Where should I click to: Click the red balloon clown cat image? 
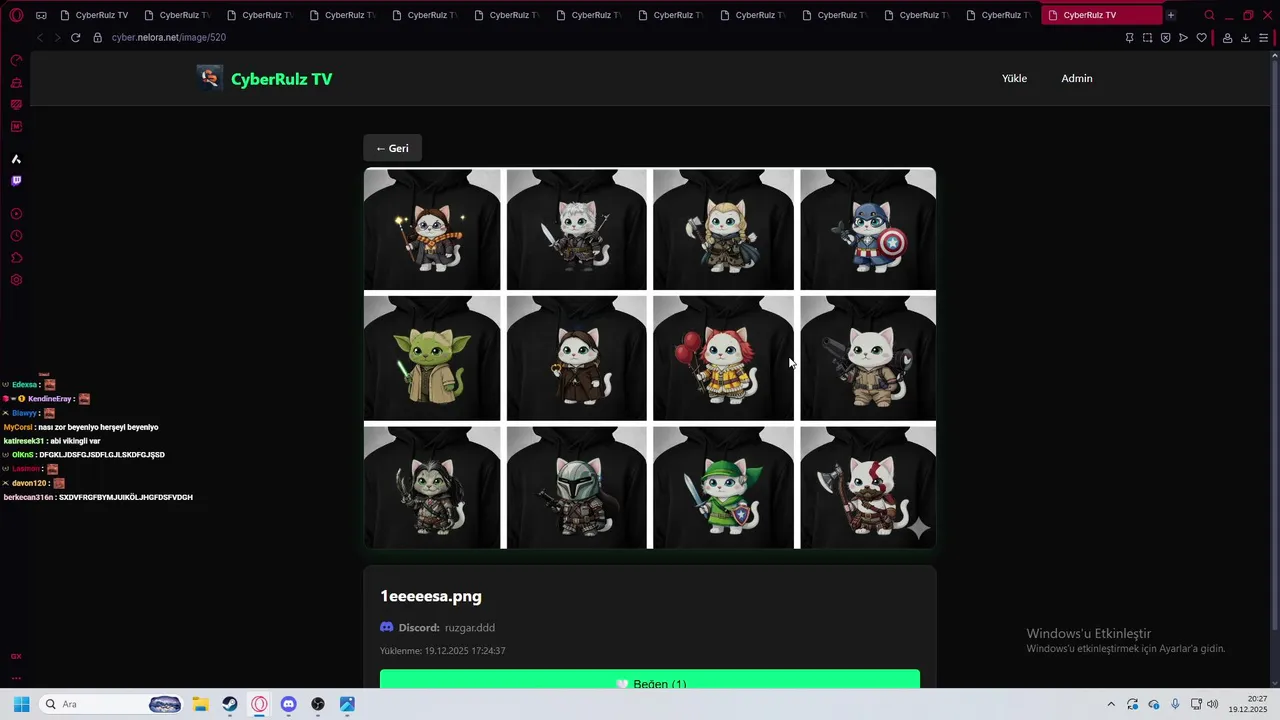(x=723, y=358)
